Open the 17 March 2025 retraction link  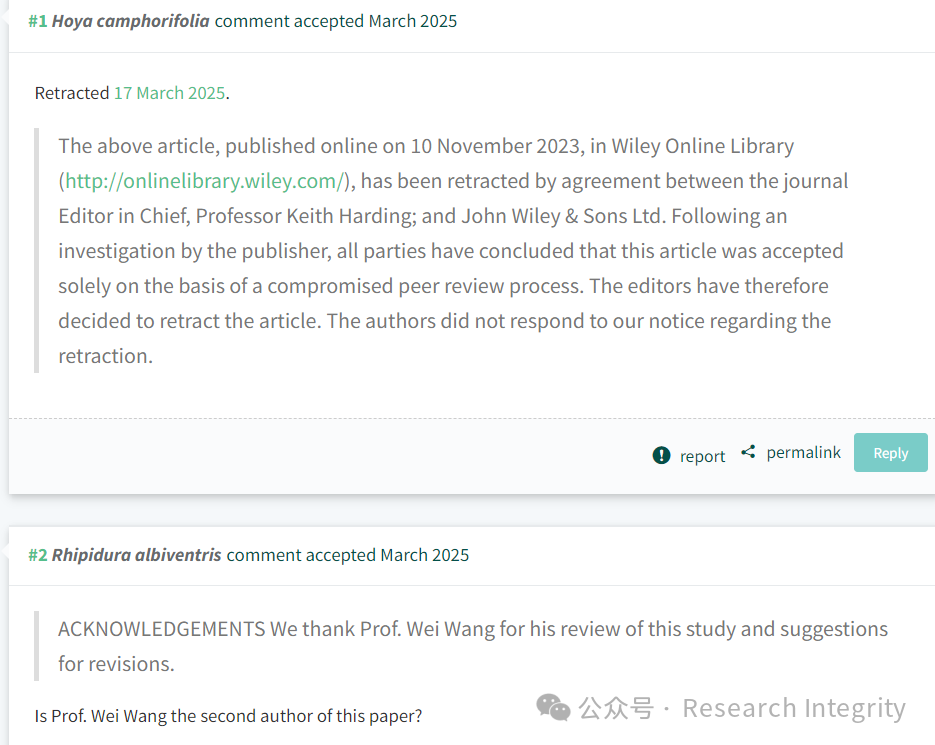coord(169,93)
